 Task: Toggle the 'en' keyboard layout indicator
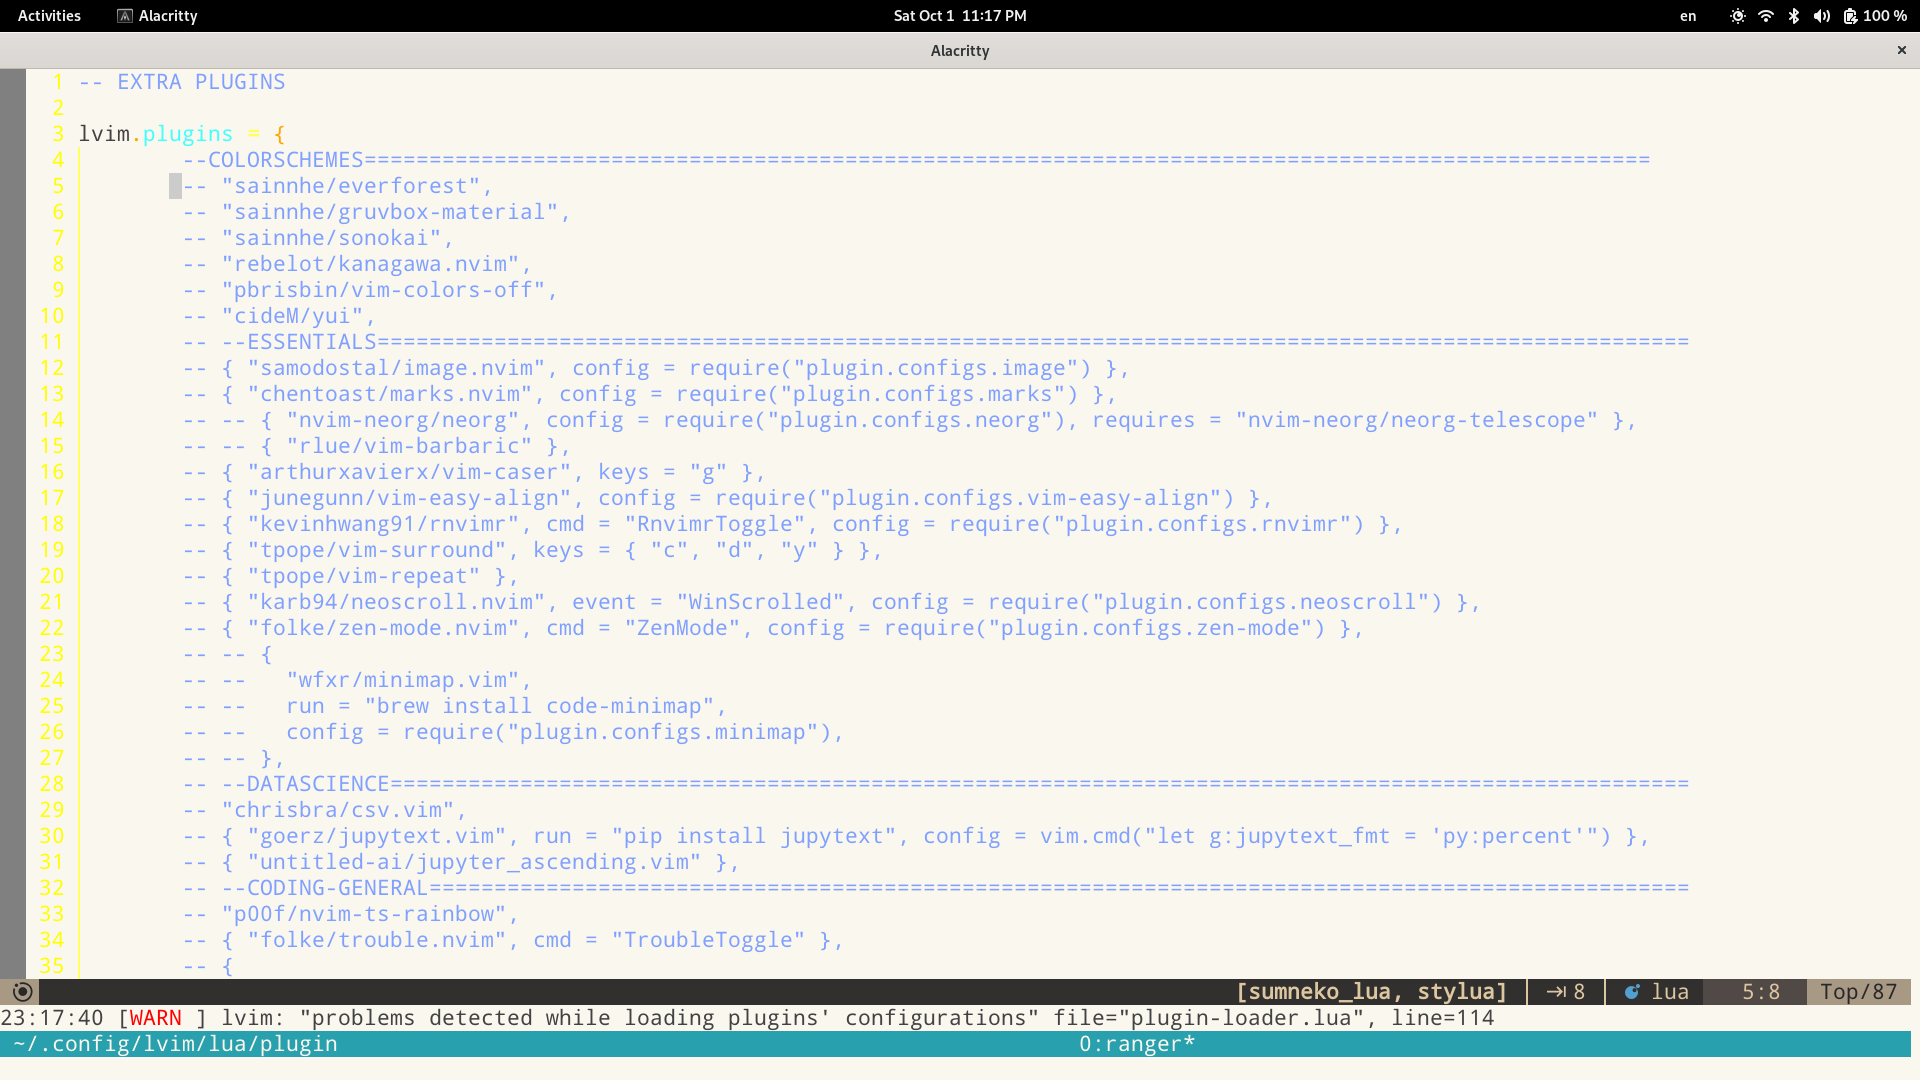point(1688,16)
